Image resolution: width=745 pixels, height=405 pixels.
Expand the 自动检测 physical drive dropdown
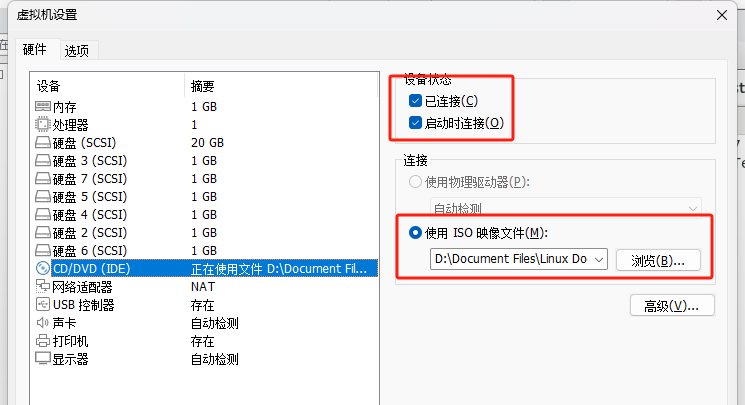[692, 209]
